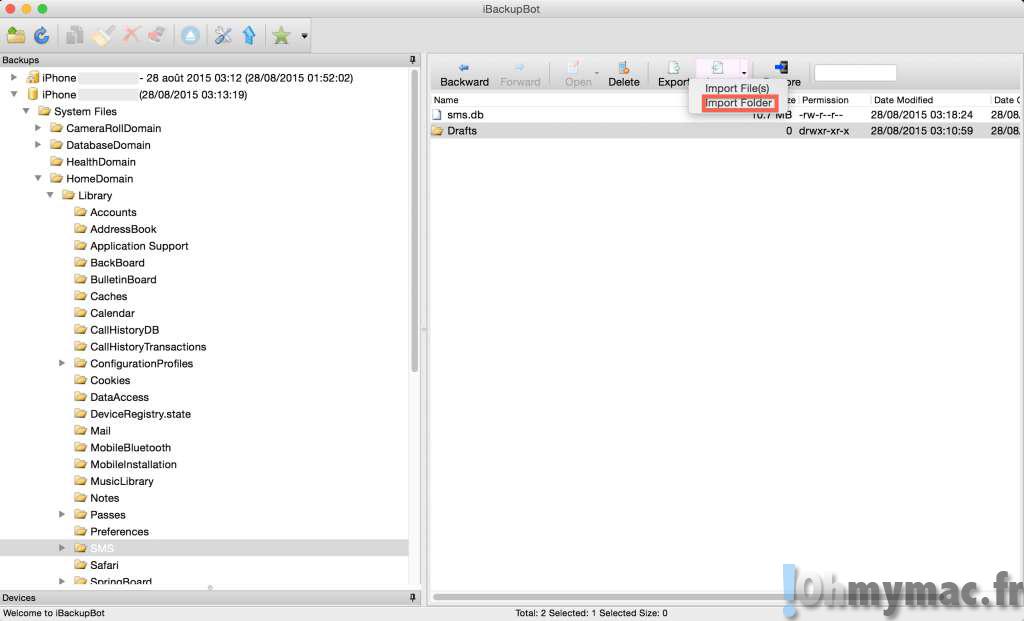
Task: Select the BackBoard folder
Action: point(118,263)
